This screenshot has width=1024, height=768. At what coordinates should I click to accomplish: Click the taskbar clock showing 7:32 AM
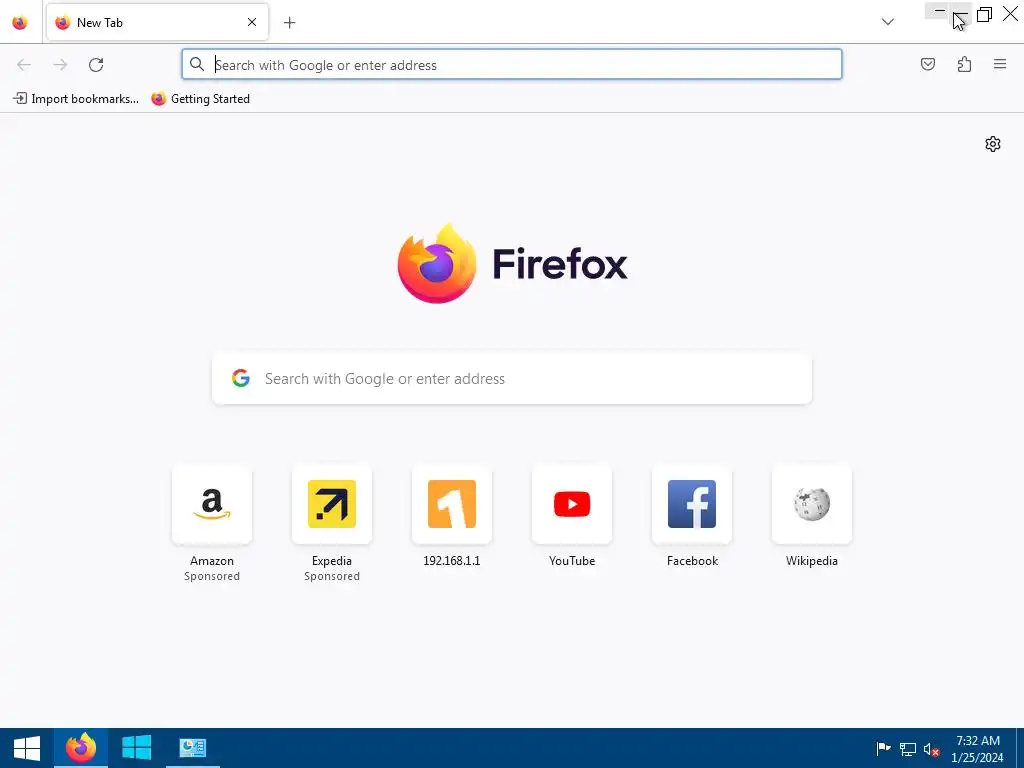click(978, 749)
